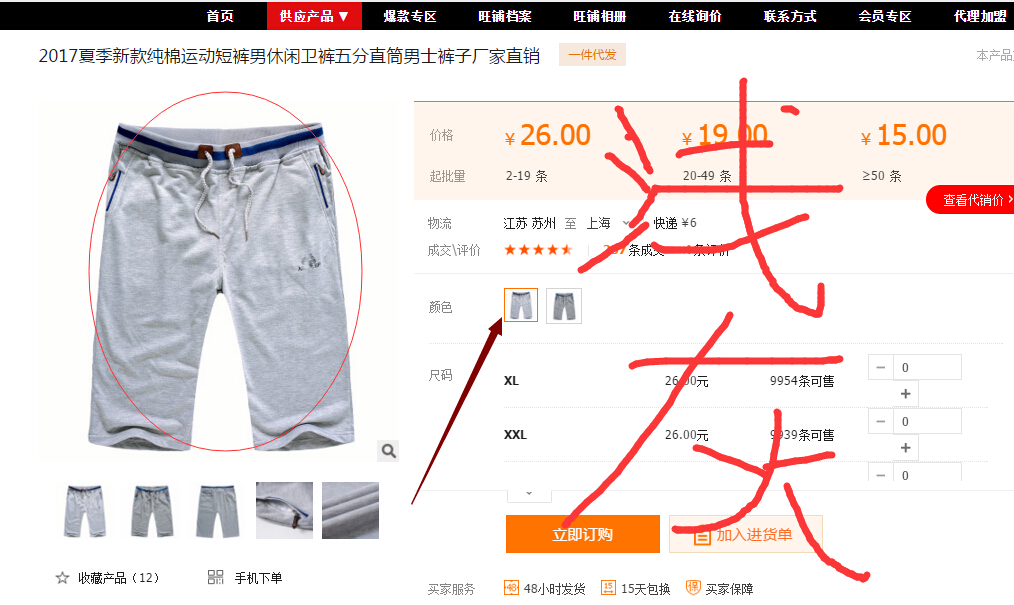Viewport: 1014px width, 605px height.
Task: Click the 48小时发货 service icon
Action: [511, 588]
